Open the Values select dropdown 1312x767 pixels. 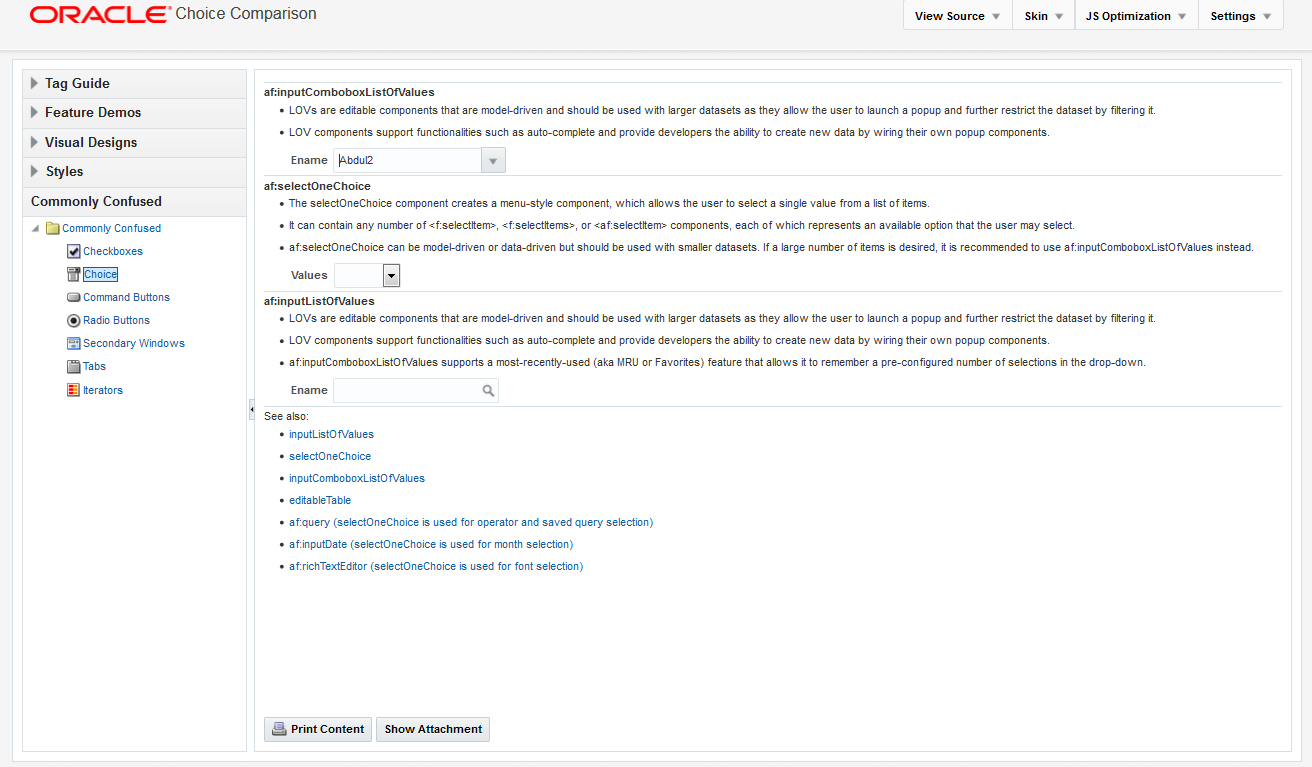point(391,275)
